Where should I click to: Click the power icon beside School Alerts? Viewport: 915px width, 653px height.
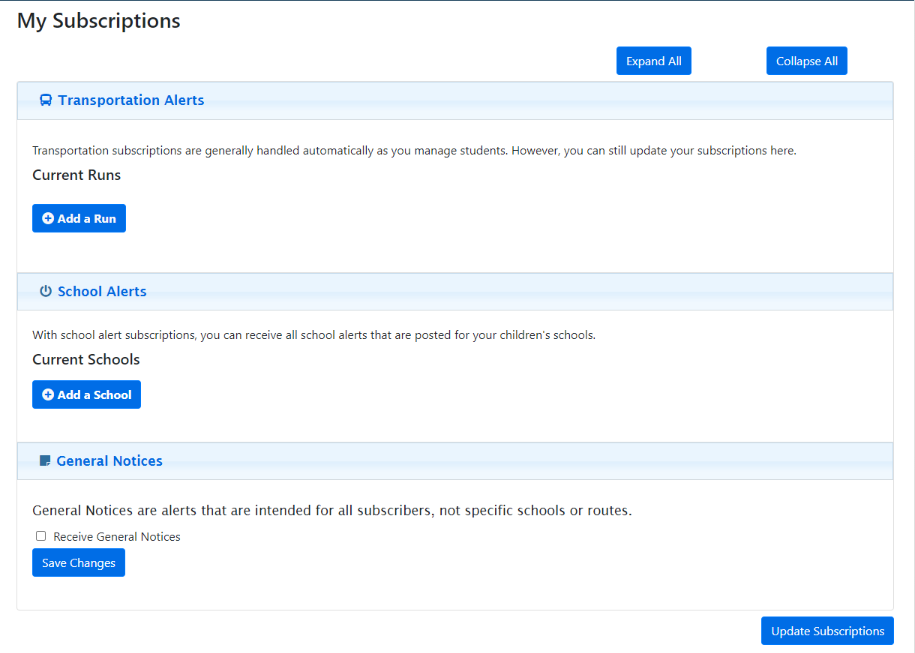46,291
